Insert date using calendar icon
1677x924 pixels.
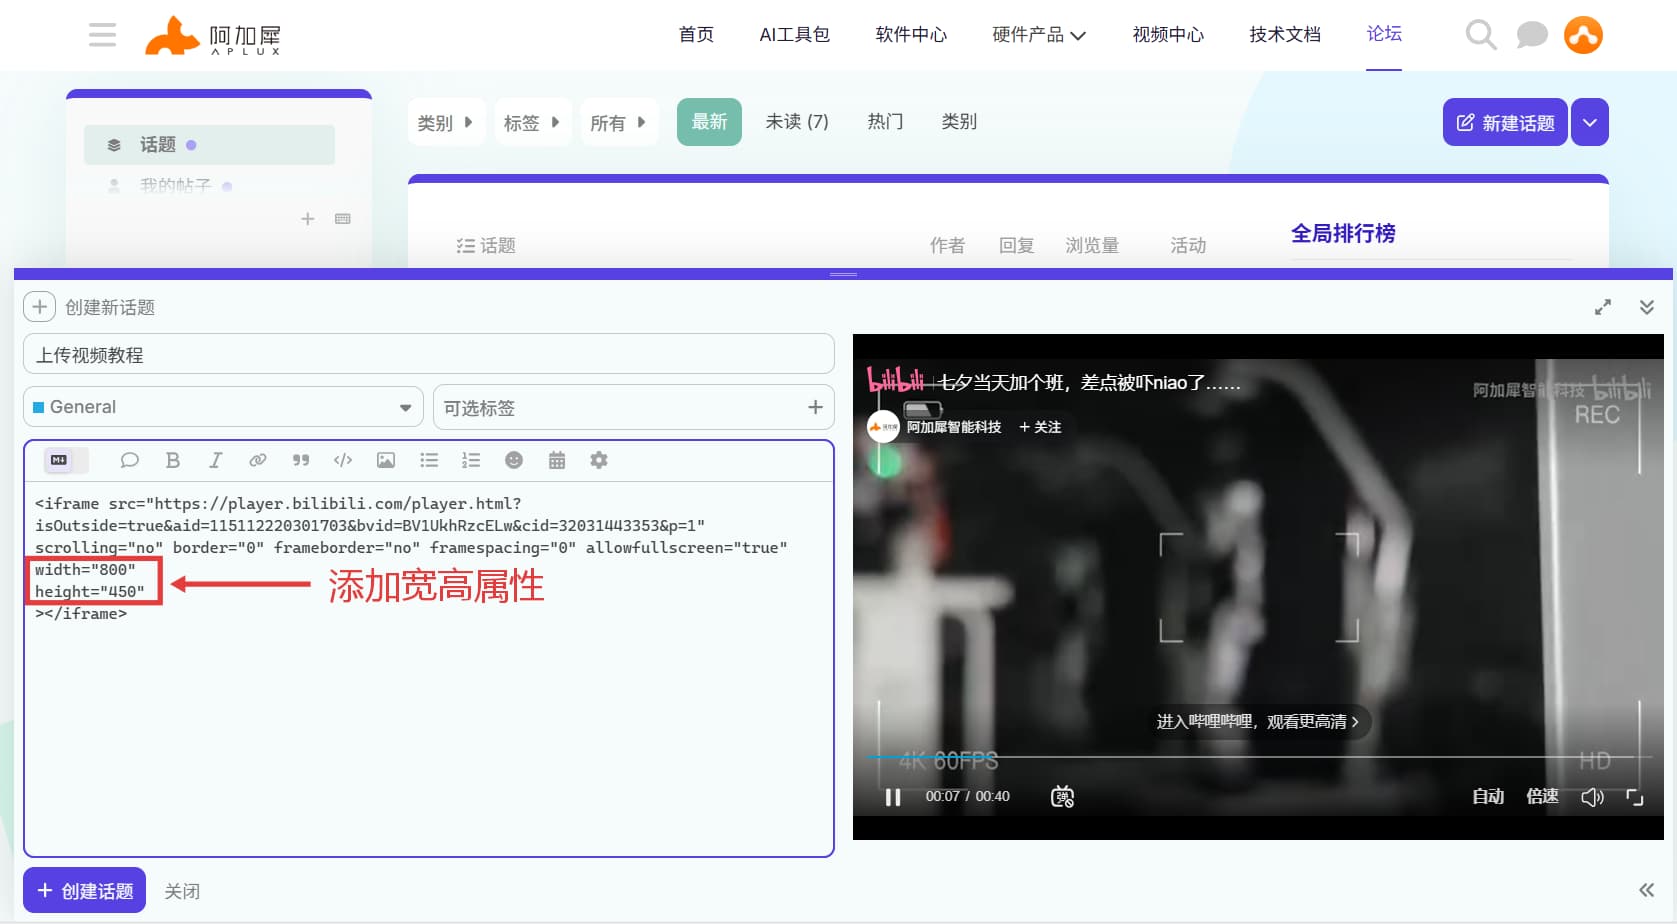(x=557, y=460)
